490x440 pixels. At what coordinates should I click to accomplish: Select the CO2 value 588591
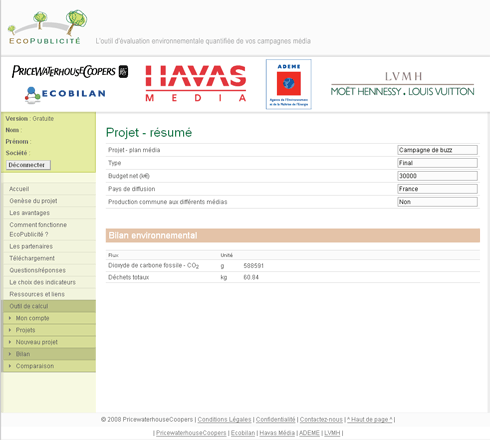click(253, 266)
